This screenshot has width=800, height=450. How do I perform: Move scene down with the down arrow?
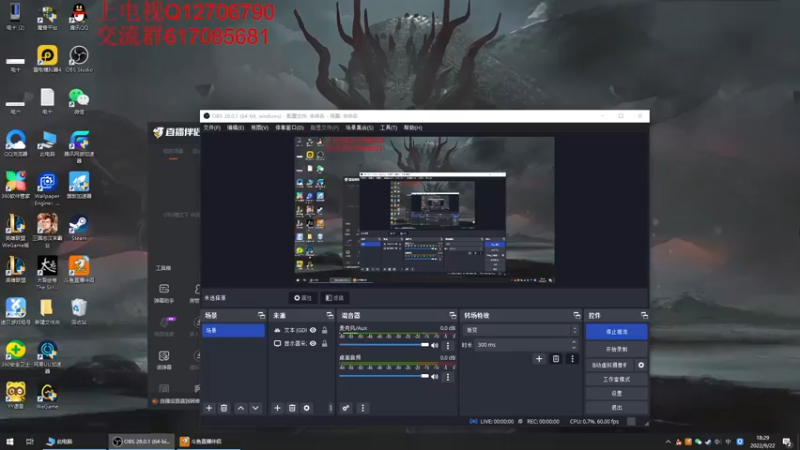coord(255,408)
